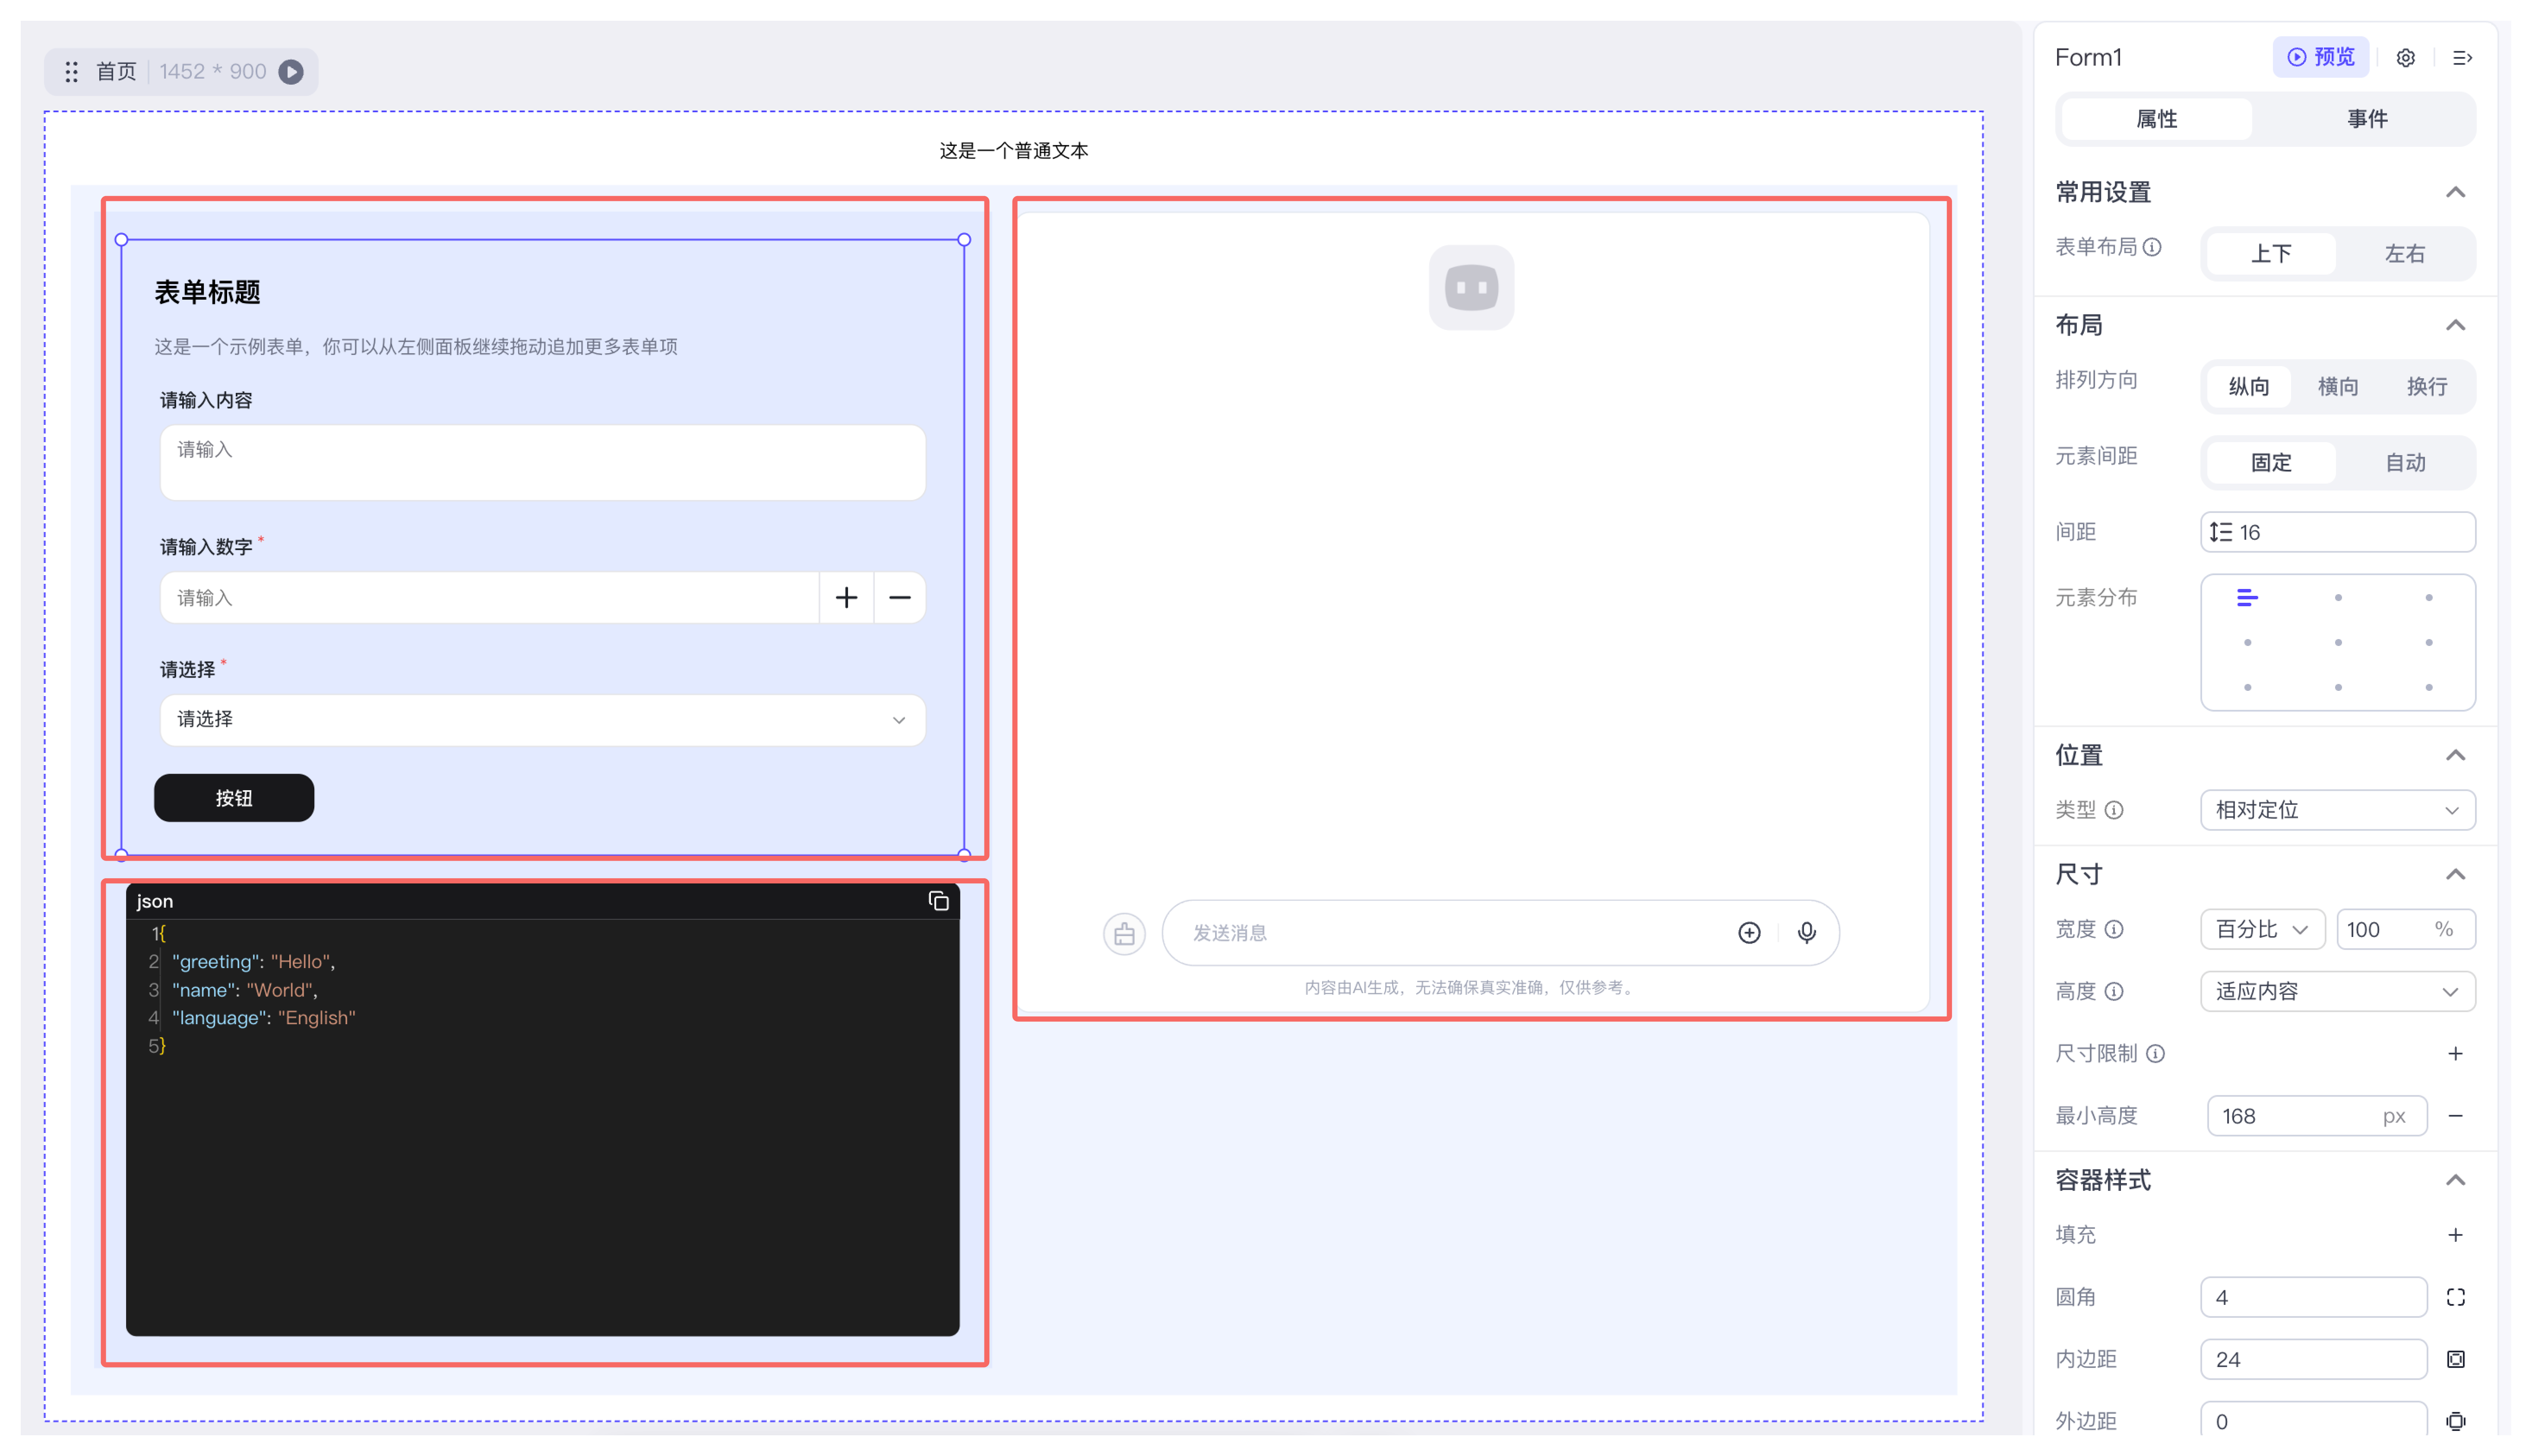This screenshot has height=1456, width=2532.
Task: Collapse the right panel via top-right icon
Action: 2462,58
